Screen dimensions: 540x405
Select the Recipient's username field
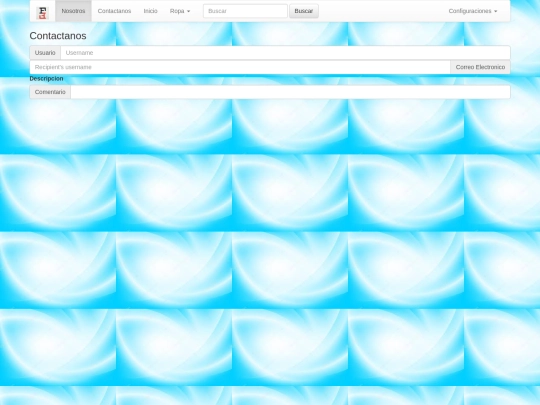pyautogui.click(x=240, y=67)
